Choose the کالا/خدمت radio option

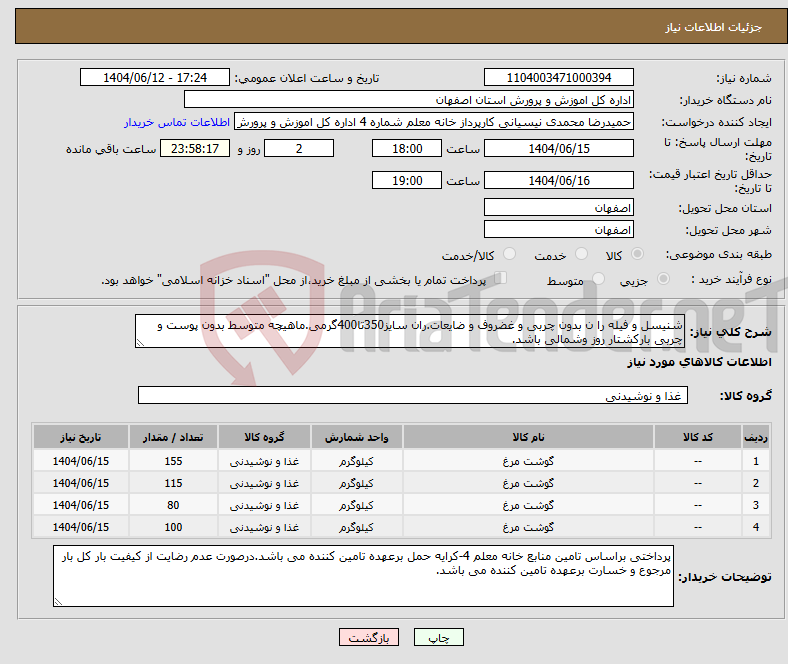coord(509,256)
